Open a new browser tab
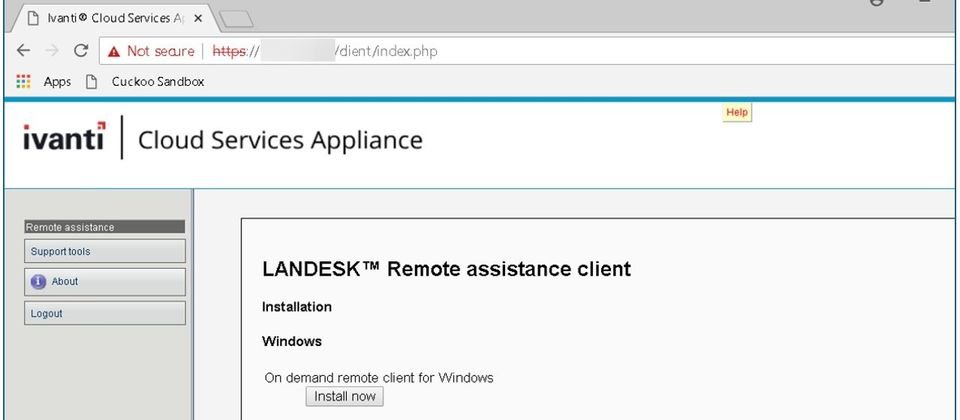Image resolution: width=960 pixels, height=420 pixels. (x=236, y=20)
